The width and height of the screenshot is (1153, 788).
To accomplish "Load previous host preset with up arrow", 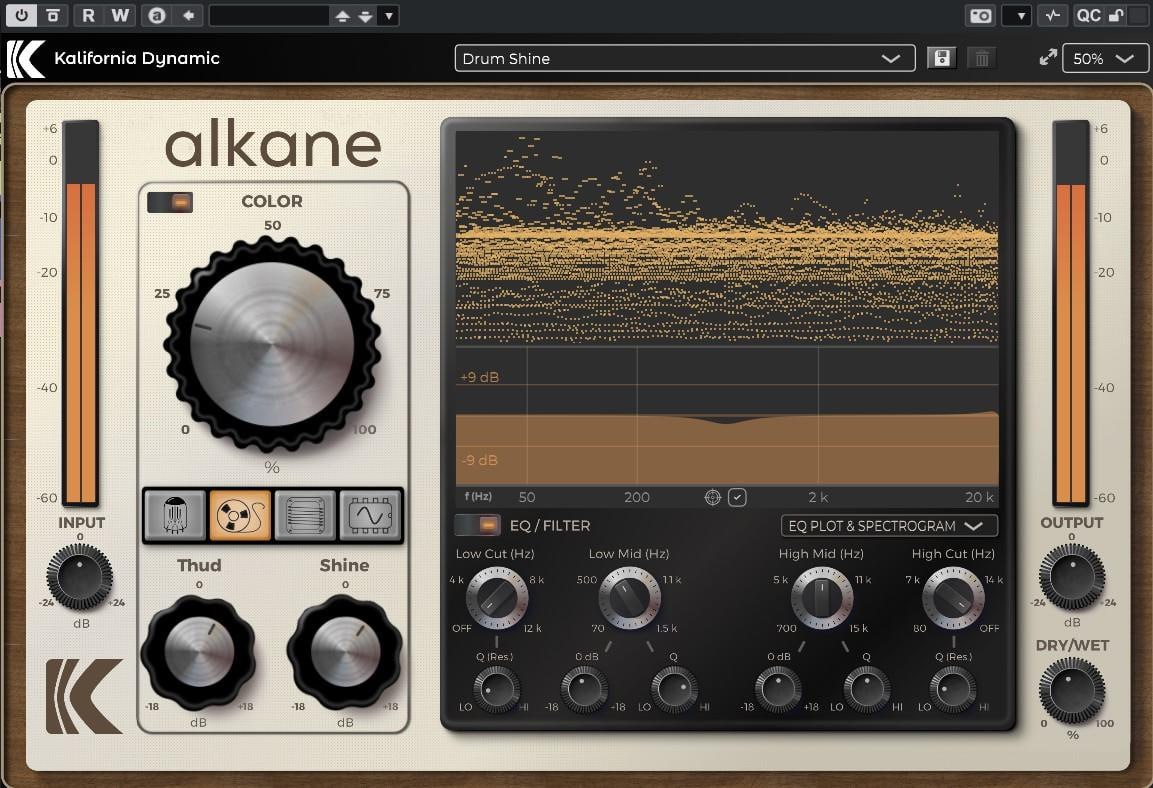I will point(342,15).
